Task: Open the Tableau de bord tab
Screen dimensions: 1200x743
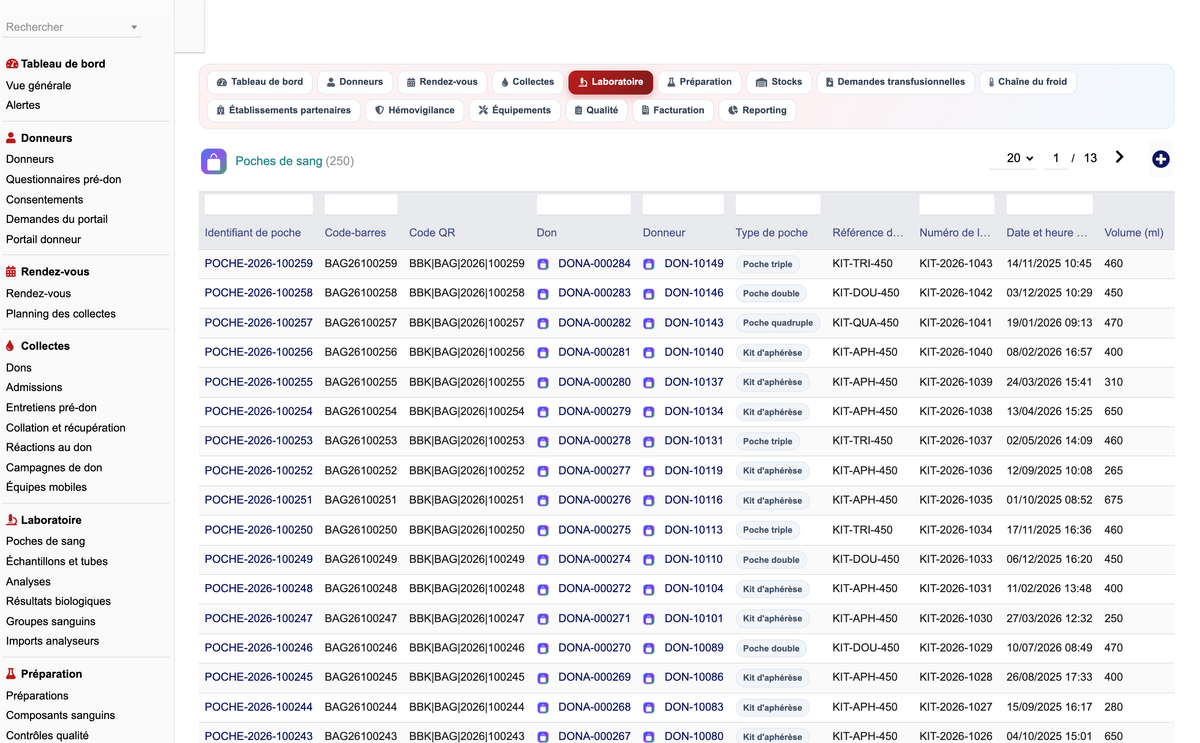Action: click(x=260, y=82)
